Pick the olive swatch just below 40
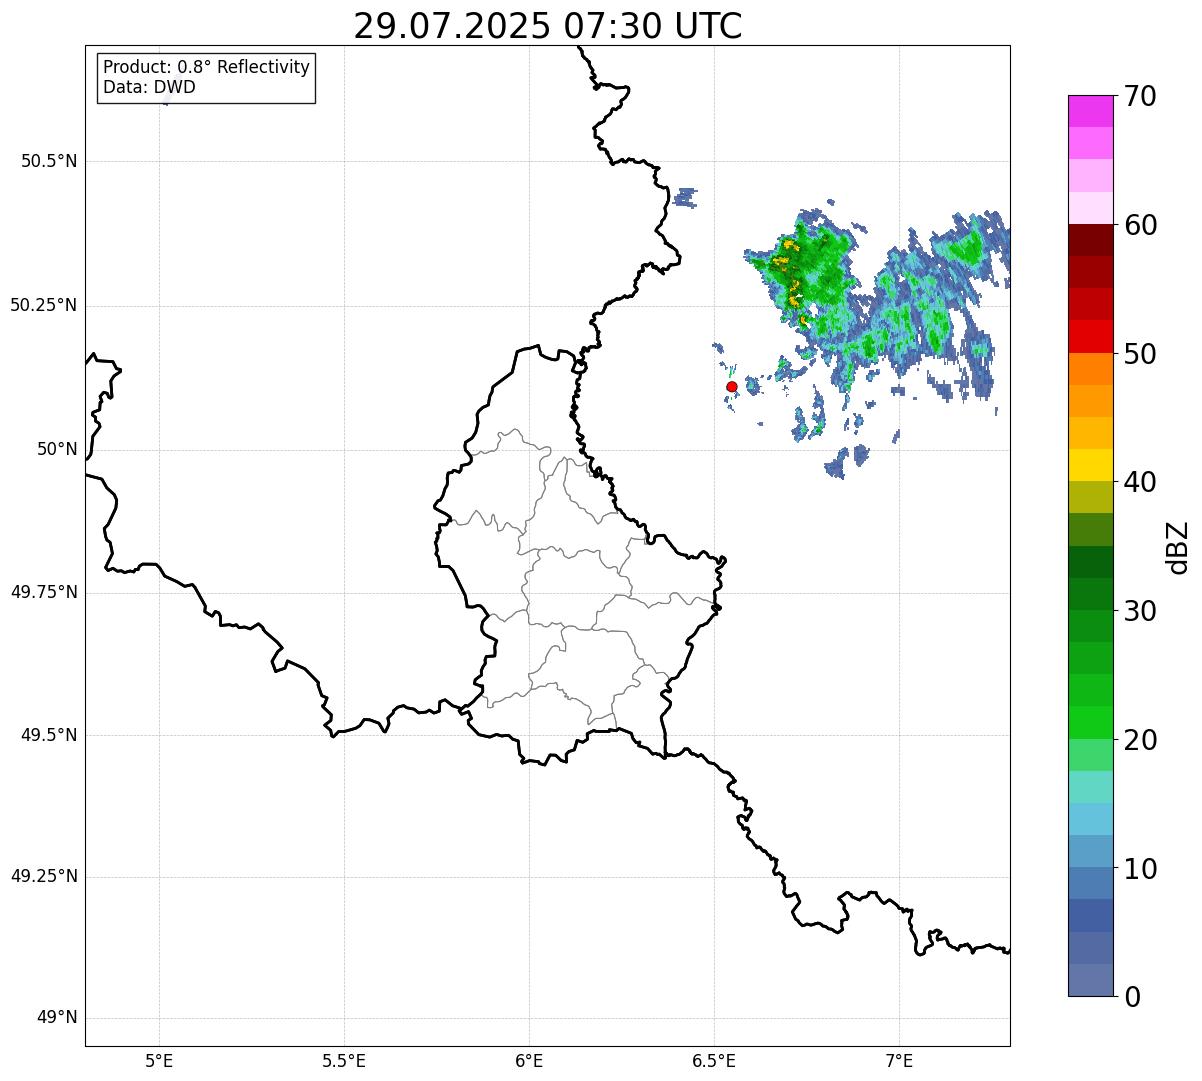Image resolution: width=1202 pixels, height=1081 pixels. coord(1091,497)
